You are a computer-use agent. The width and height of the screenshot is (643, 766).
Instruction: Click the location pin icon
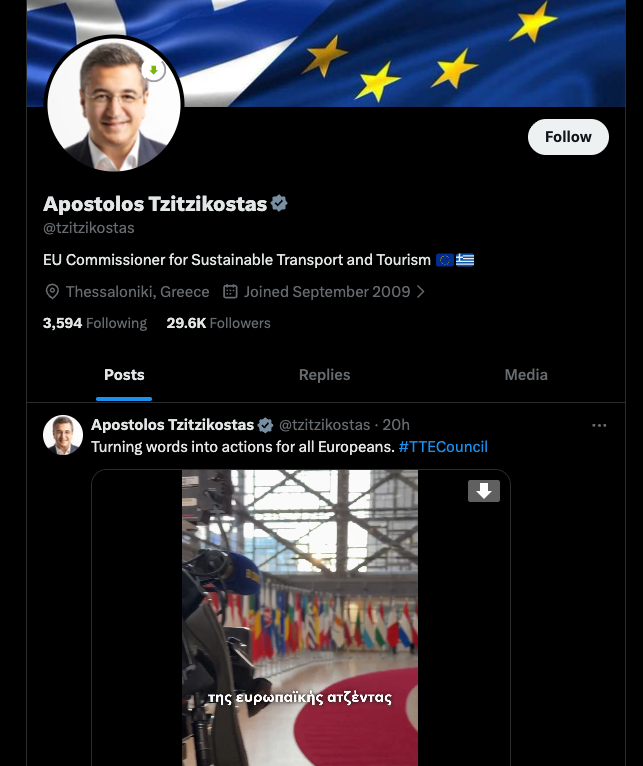coord(52,292)
